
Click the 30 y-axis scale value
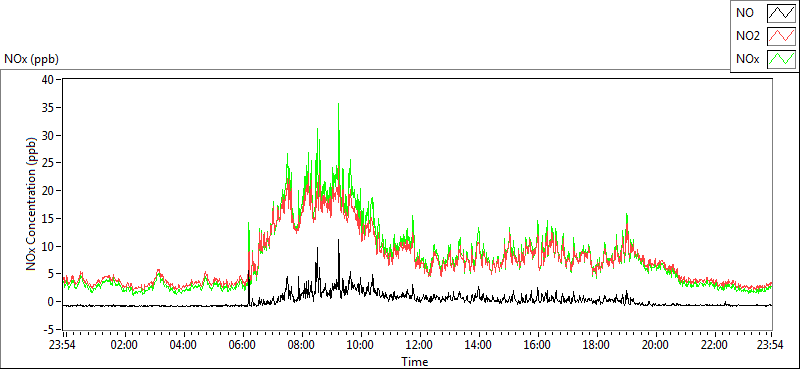pyautogui.click(x=49, y=135)
